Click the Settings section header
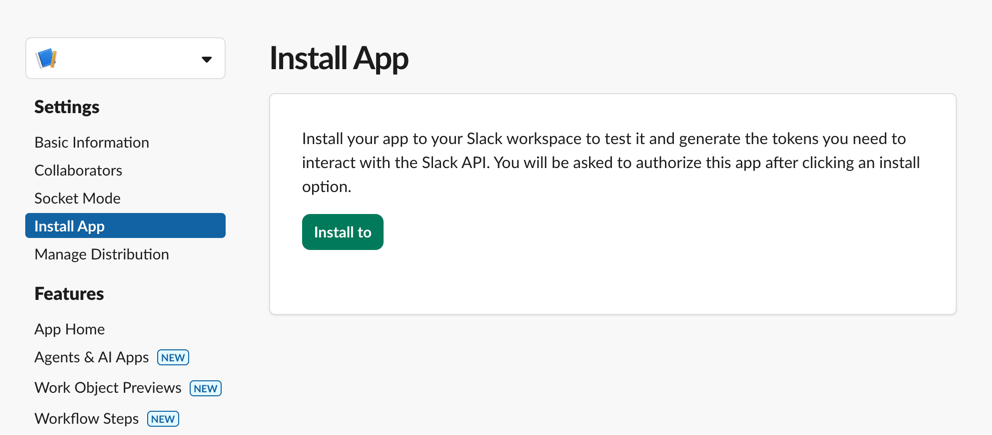 (67, 107)
